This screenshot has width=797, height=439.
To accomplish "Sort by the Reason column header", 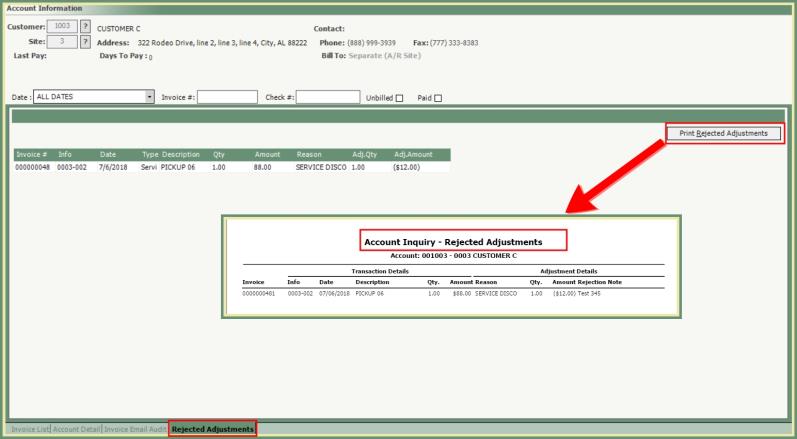I will 309,154.
